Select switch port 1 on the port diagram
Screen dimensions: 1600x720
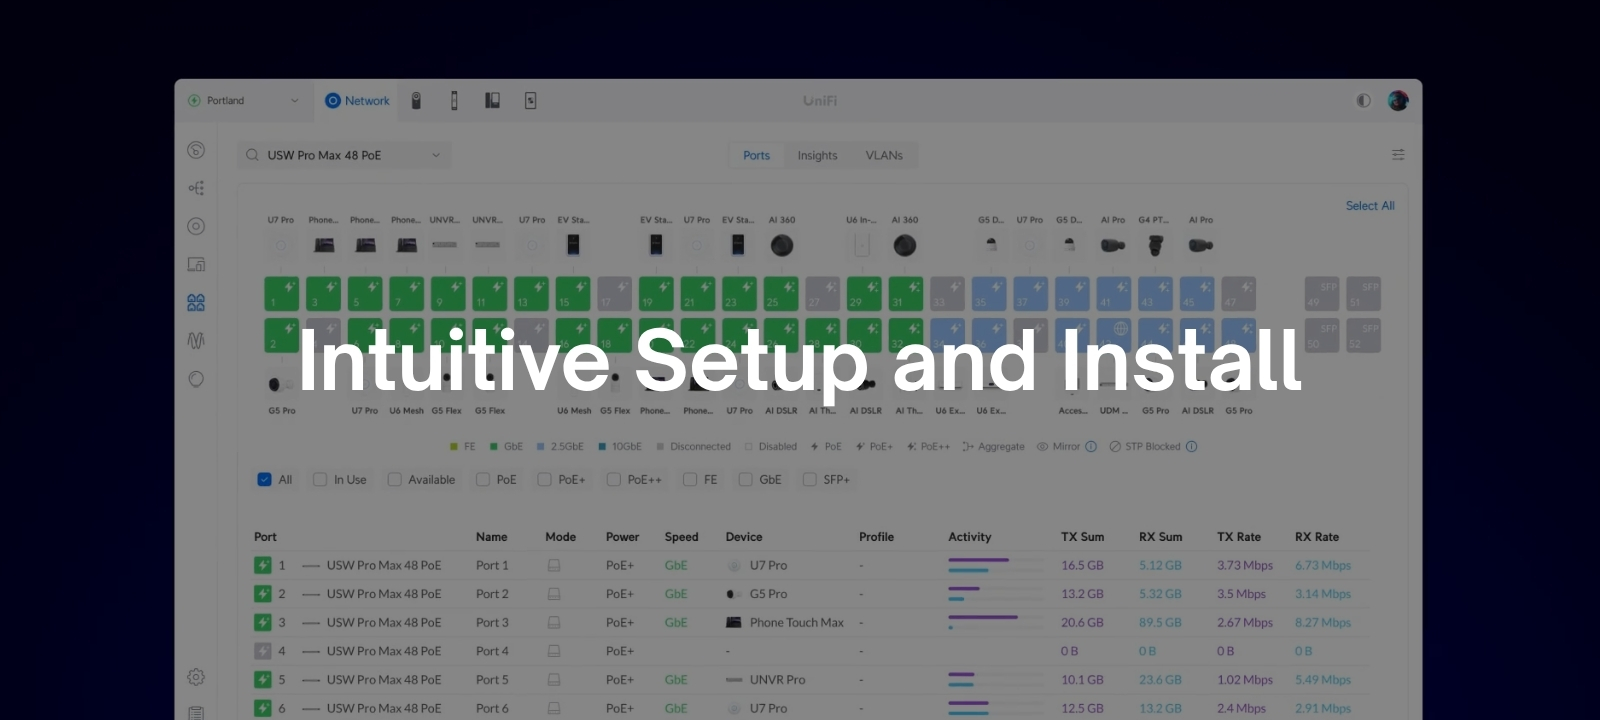click(x=282, y=294)
